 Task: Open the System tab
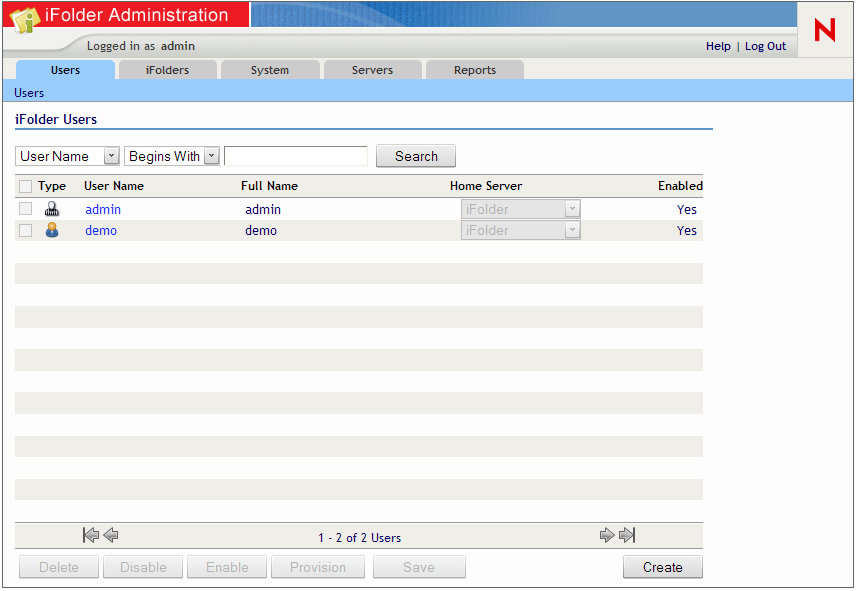point(270,70)
